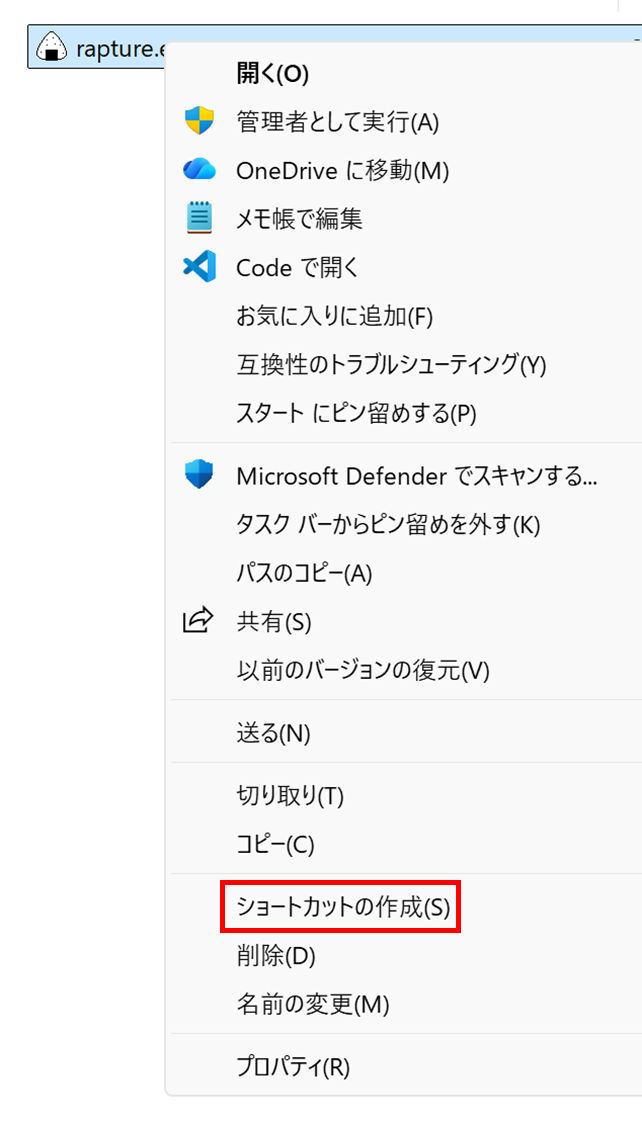The image size is (642, 1125).
Task: Choose Code で開く
Action: point(296,268)
